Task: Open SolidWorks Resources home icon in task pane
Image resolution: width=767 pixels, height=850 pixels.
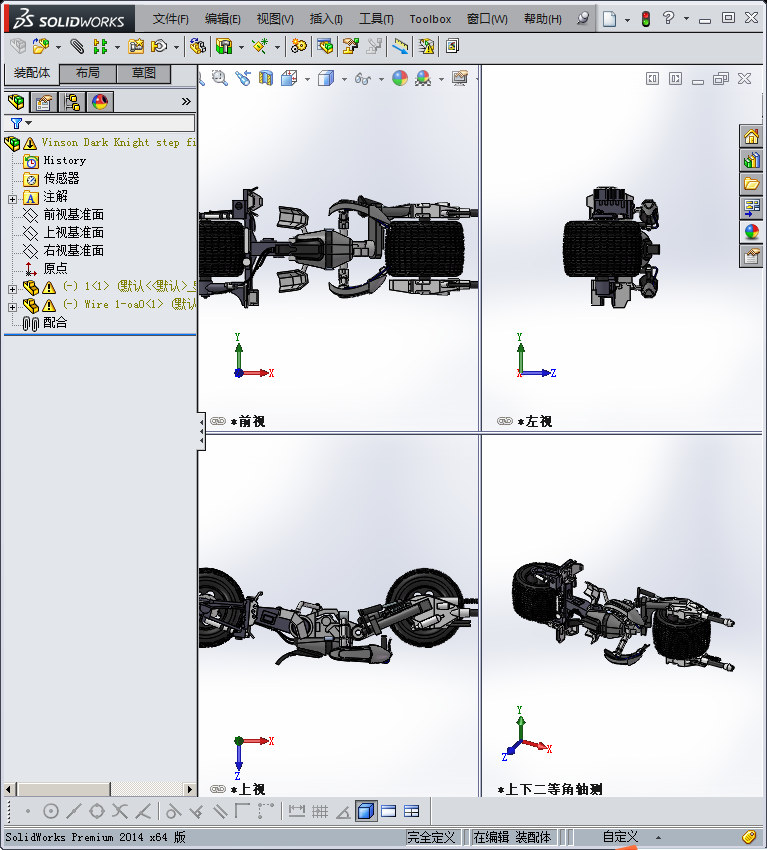Action: tap(751, 137)
